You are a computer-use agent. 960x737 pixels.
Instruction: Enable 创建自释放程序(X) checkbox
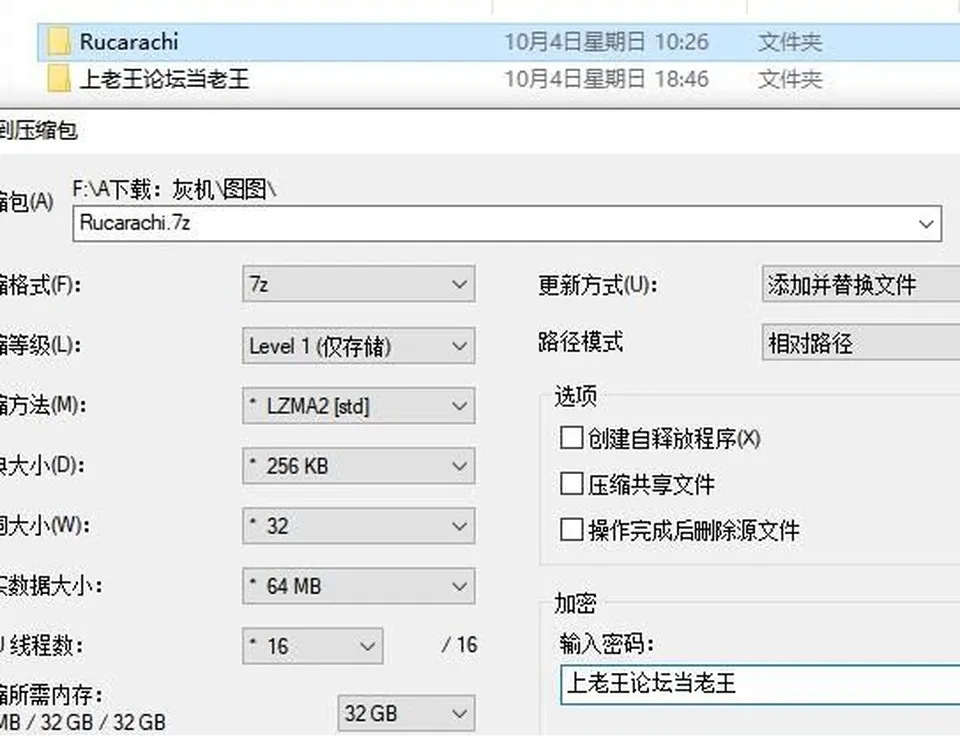[x=571, y=438]
